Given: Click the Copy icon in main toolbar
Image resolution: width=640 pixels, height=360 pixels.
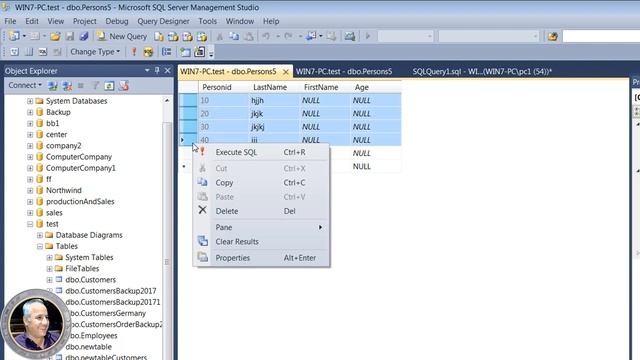Looking at the screenshot, I should click(x=234, y=36).
